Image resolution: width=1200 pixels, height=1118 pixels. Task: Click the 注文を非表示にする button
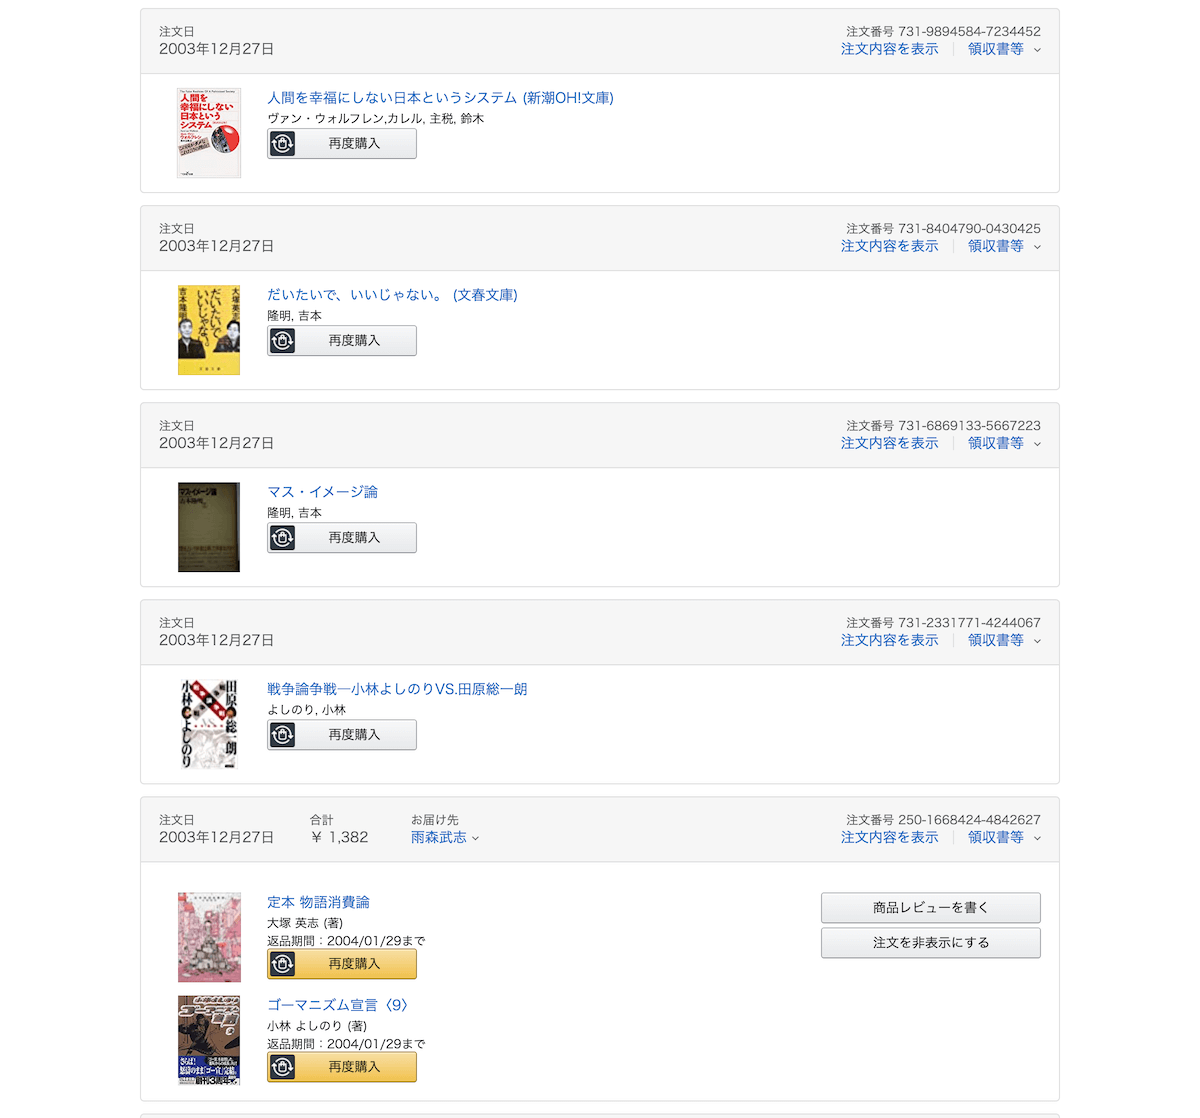[x=931, y=943]
